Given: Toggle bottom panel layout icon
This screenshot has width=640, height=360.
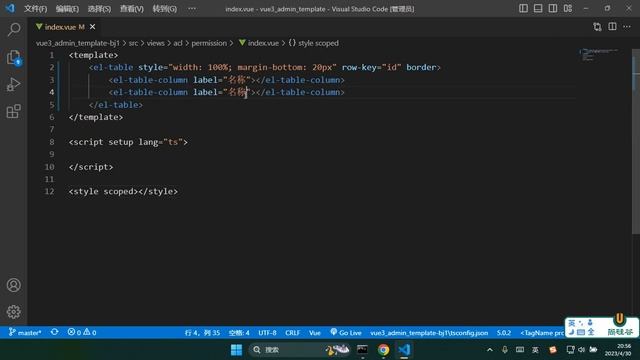Looking at the screenshot, I should [x=538, y=8].
